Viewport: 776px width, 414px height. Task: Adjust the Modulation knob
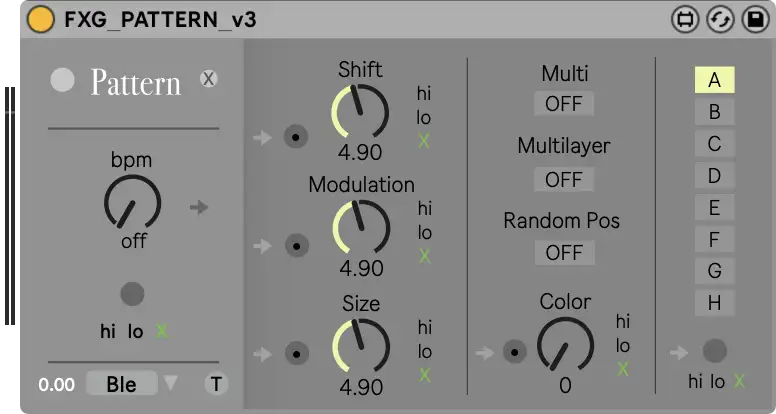[361, 228]
